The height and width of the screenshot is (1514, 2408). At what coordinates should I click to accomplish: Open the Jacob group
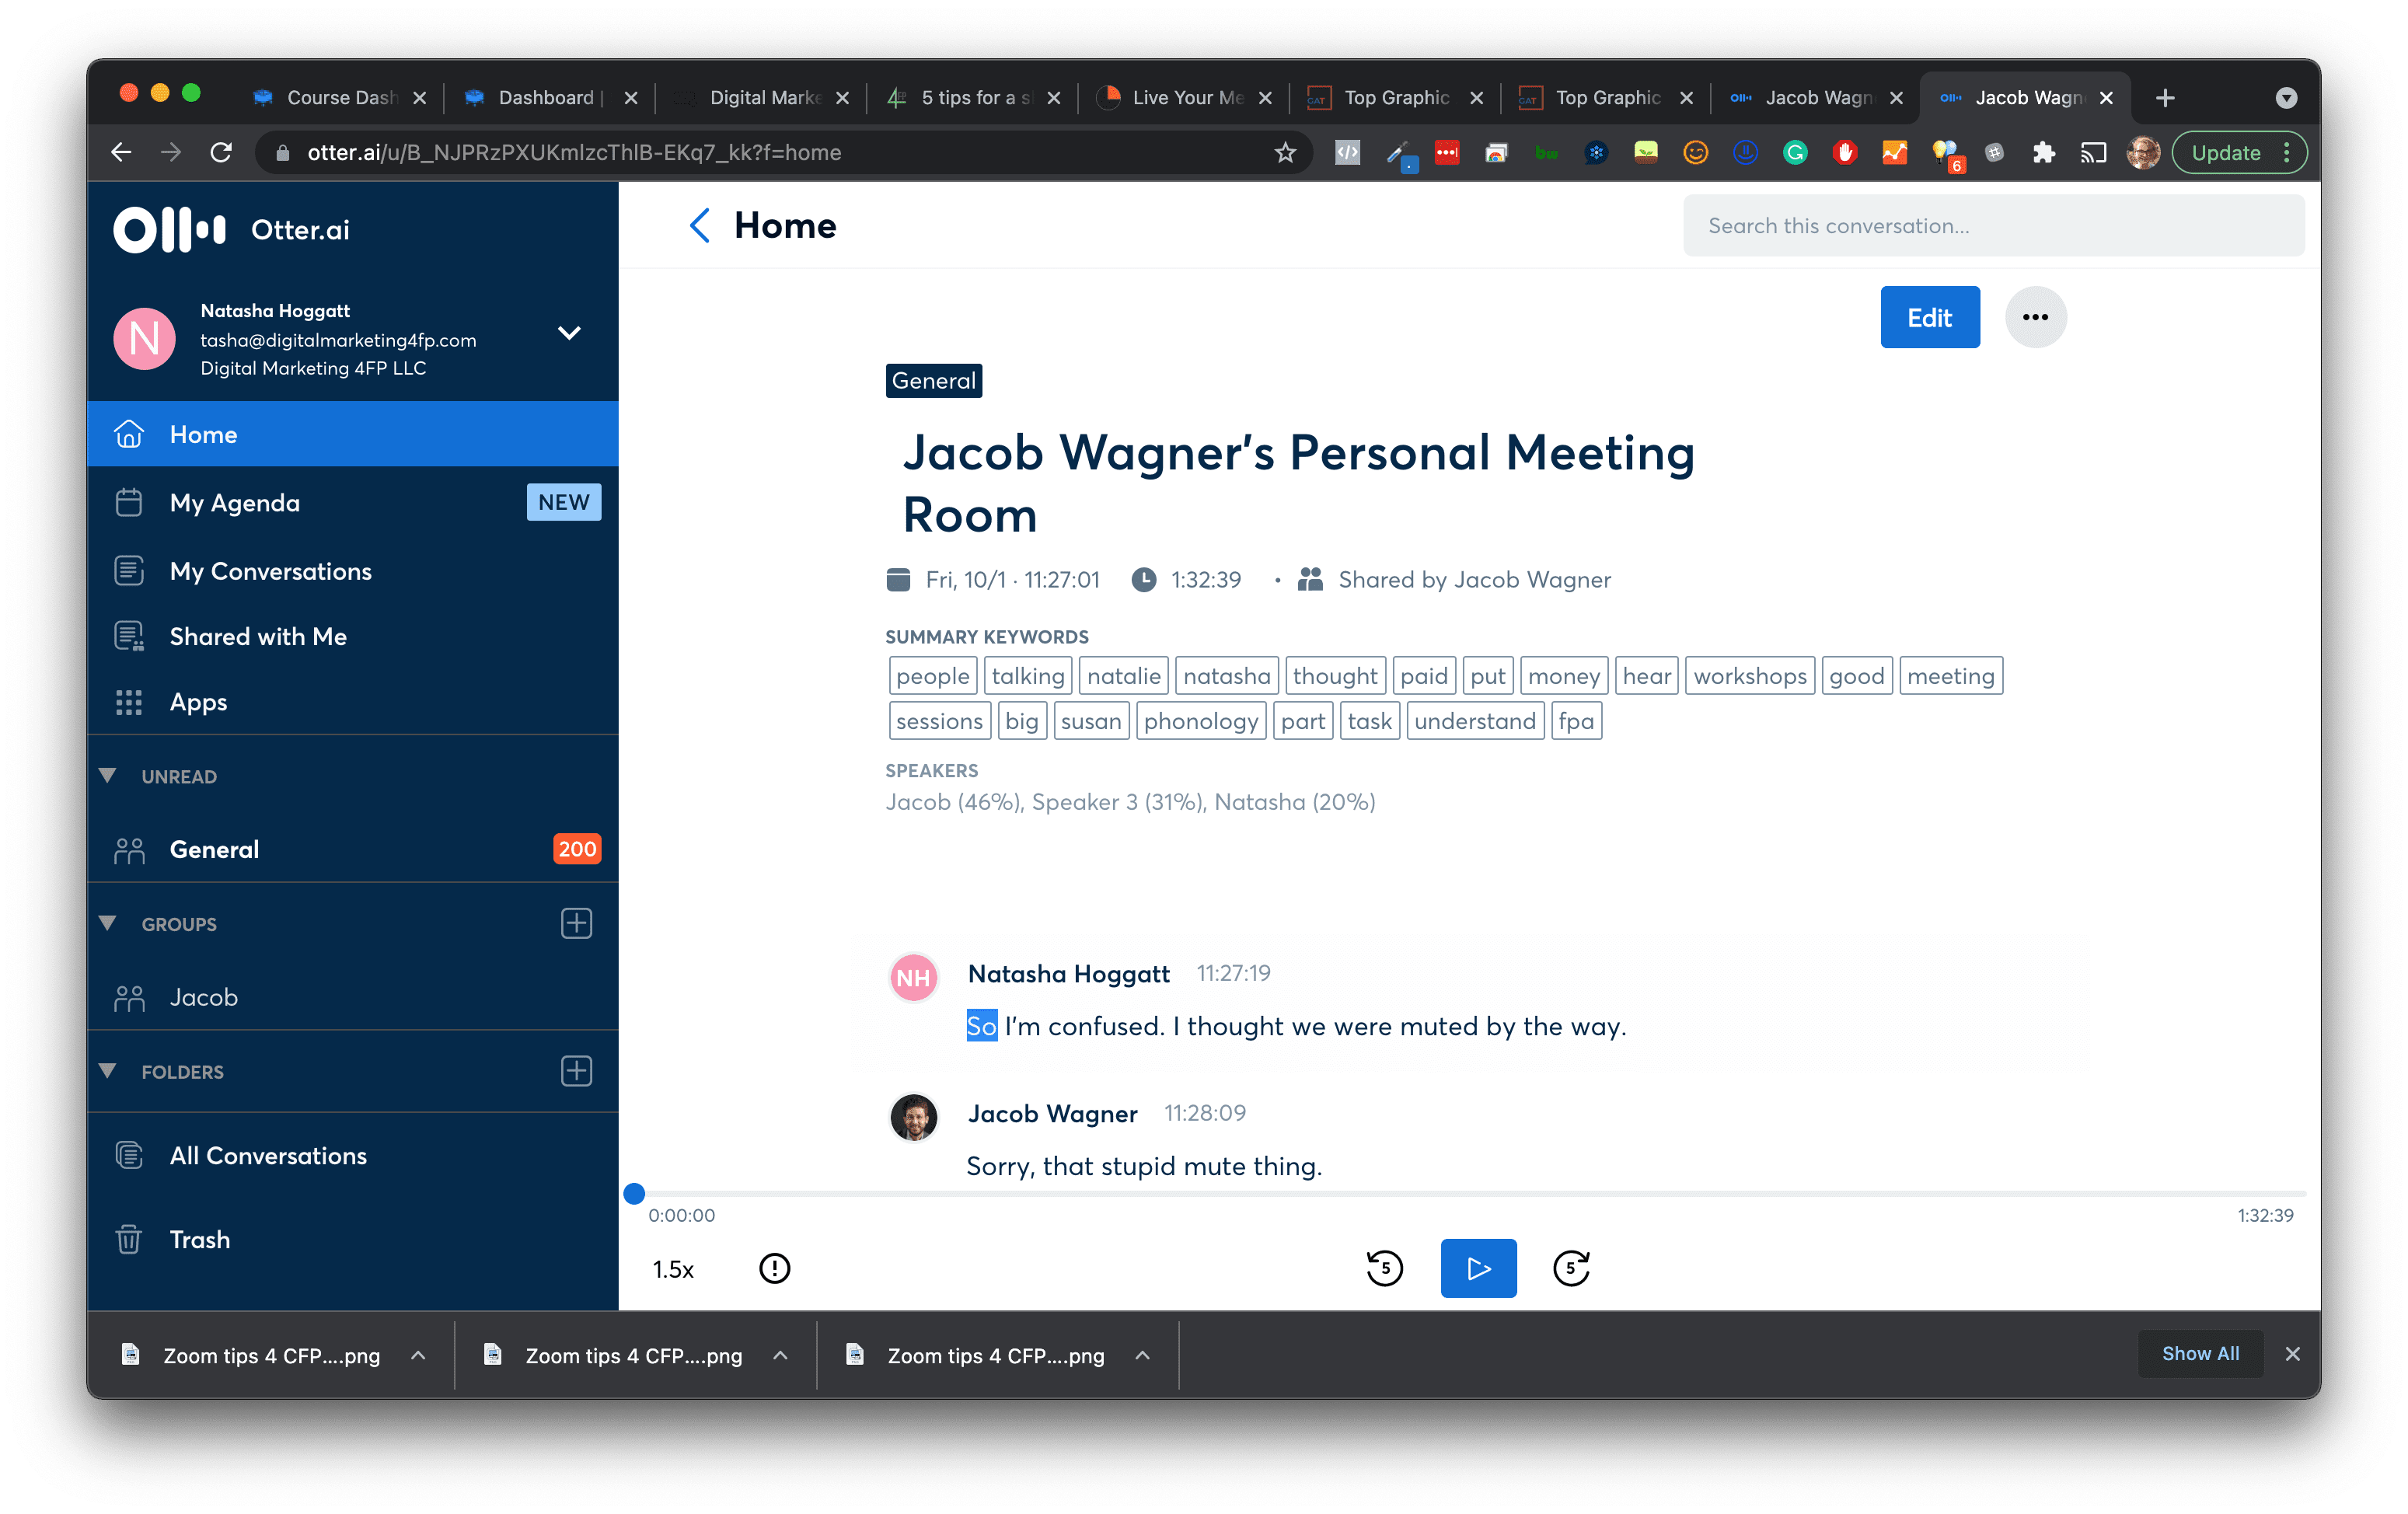tap(353, 997)
